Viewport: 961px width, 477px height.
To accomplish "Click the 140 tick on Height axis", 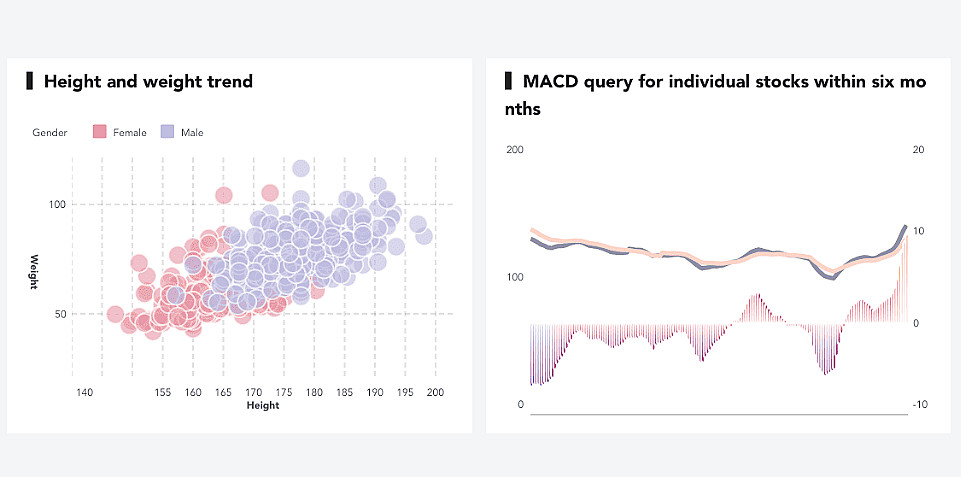I will (x=85, y=393).
